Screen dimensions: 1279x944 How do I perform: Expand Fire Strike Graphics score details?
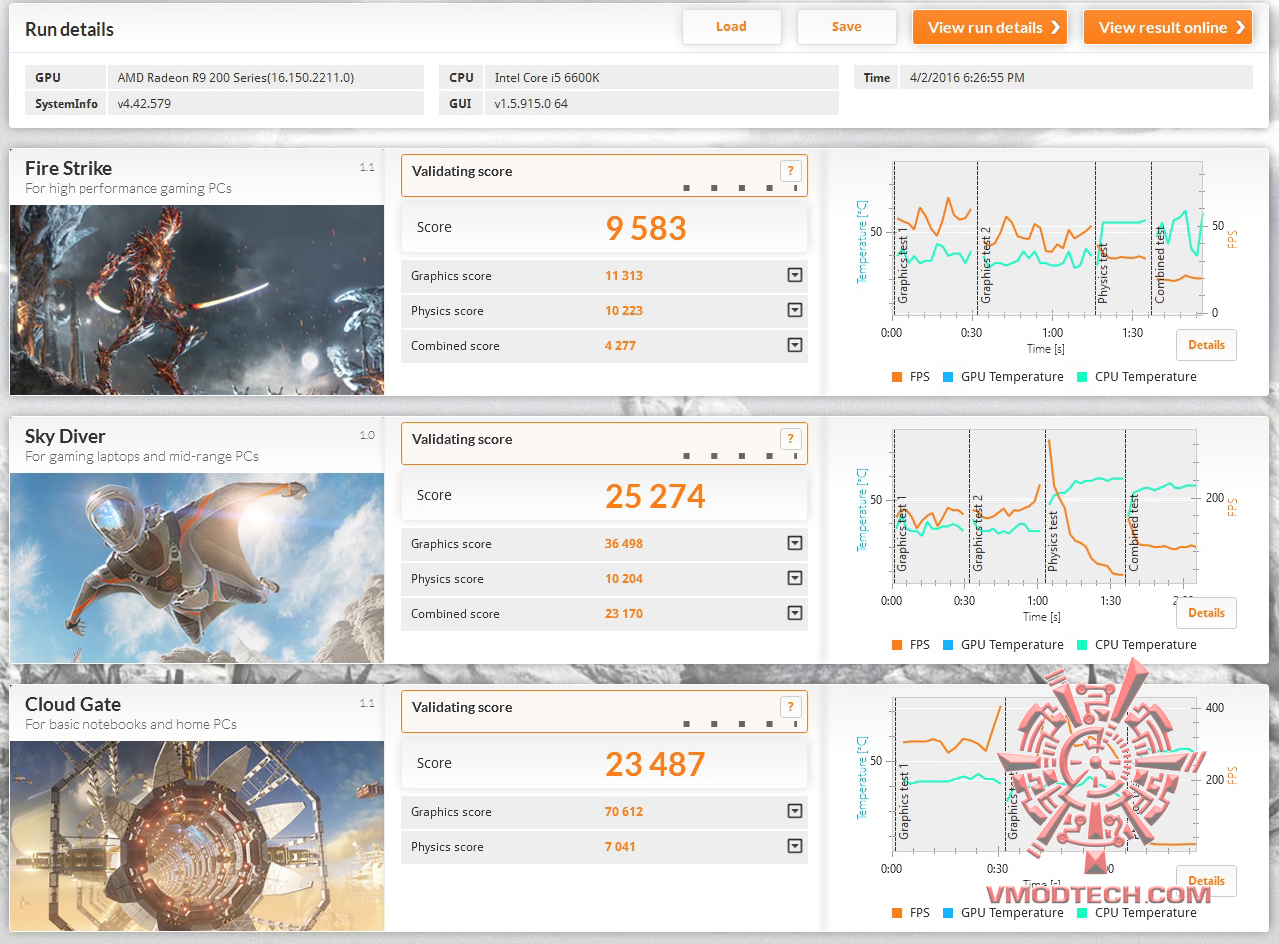click(x=795, y=275)
